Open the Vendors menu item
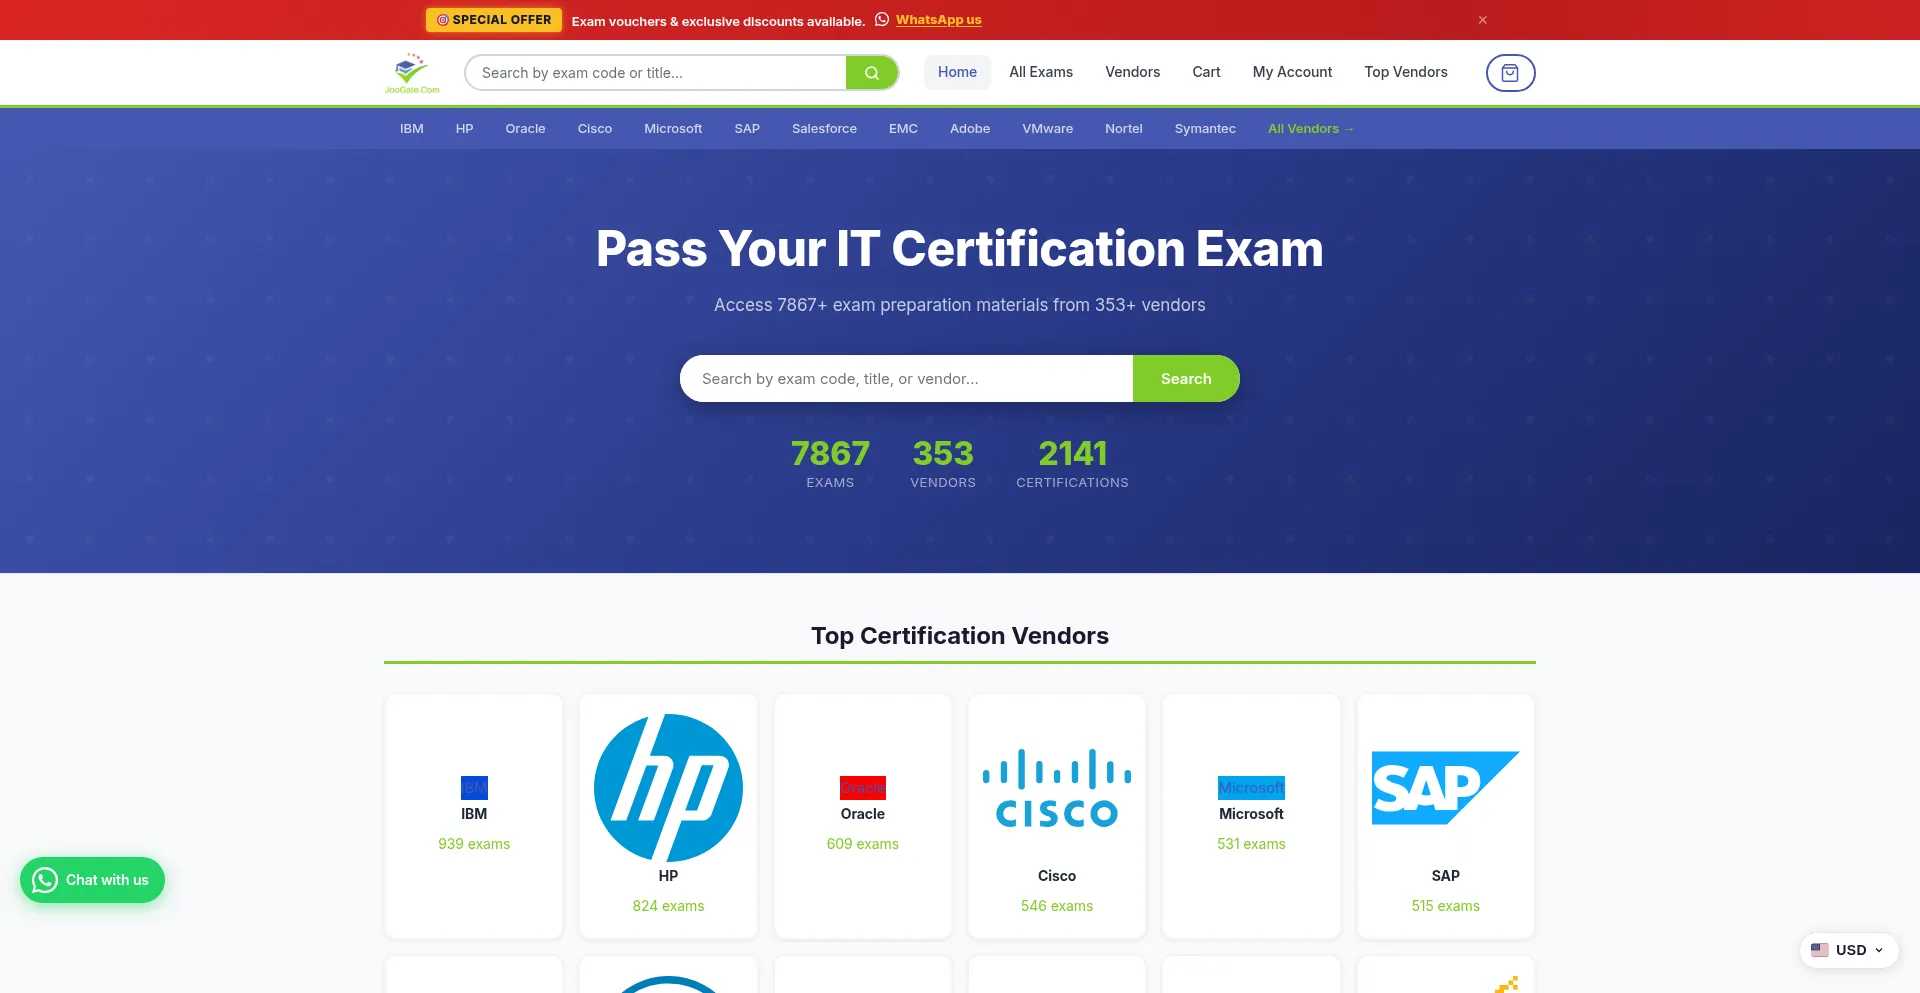This screenshot has width=1920, height=993. point(1132,72)
